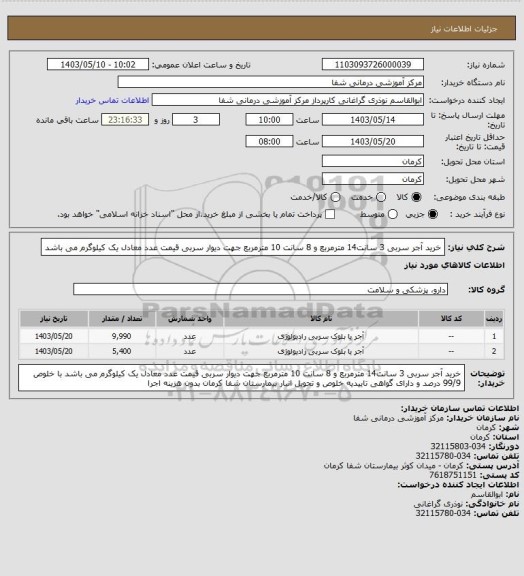The image size is (524, 576).
Task: Click the announcement date field 1403/05/10 - 10:02
Action: tap(98, 64)
